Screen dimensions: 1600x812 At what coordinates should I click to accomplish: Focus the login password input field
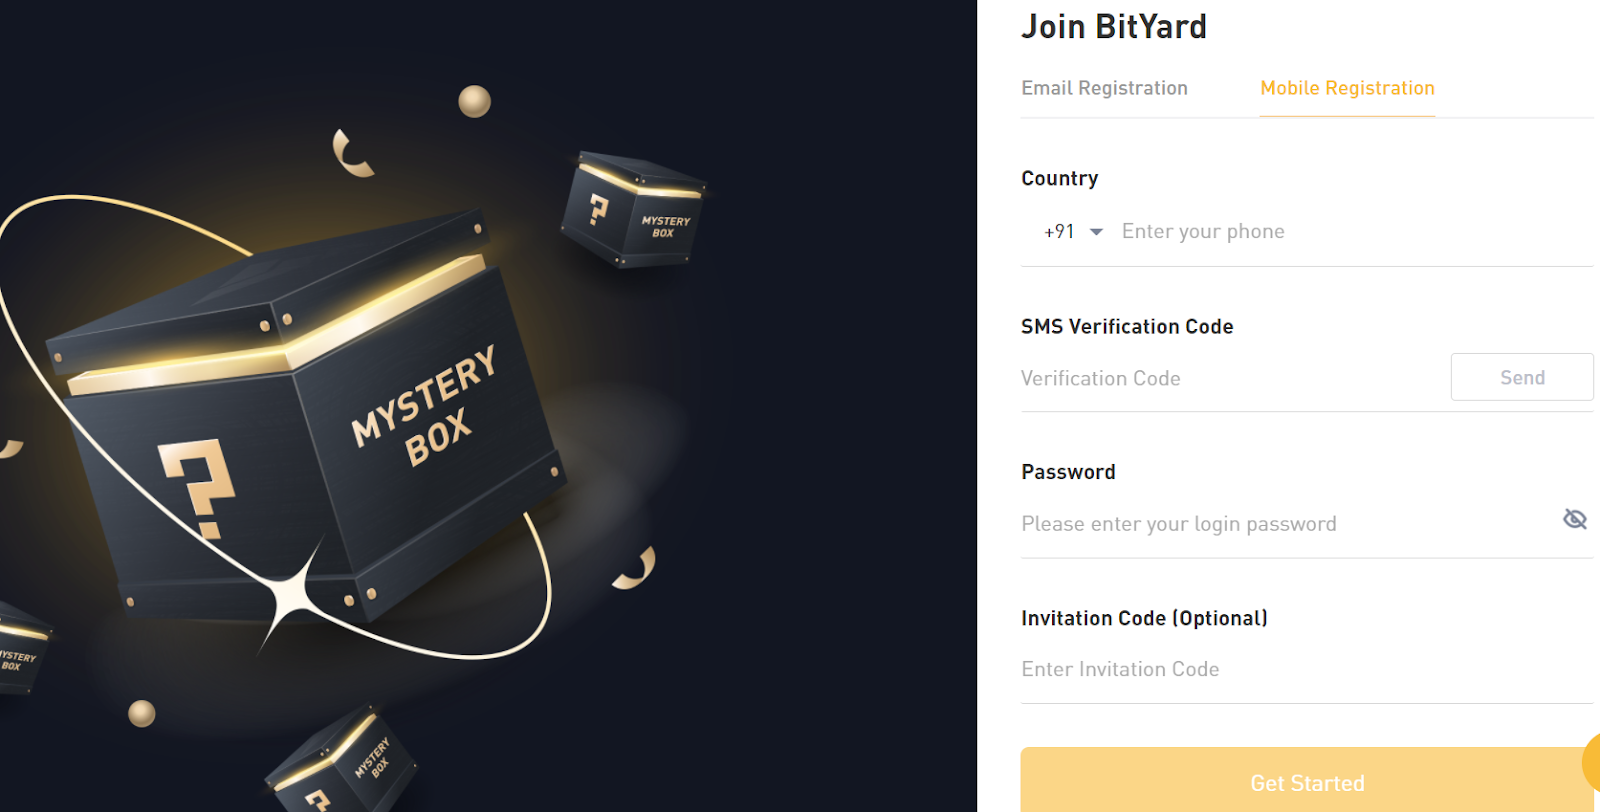coord(1285,524)
